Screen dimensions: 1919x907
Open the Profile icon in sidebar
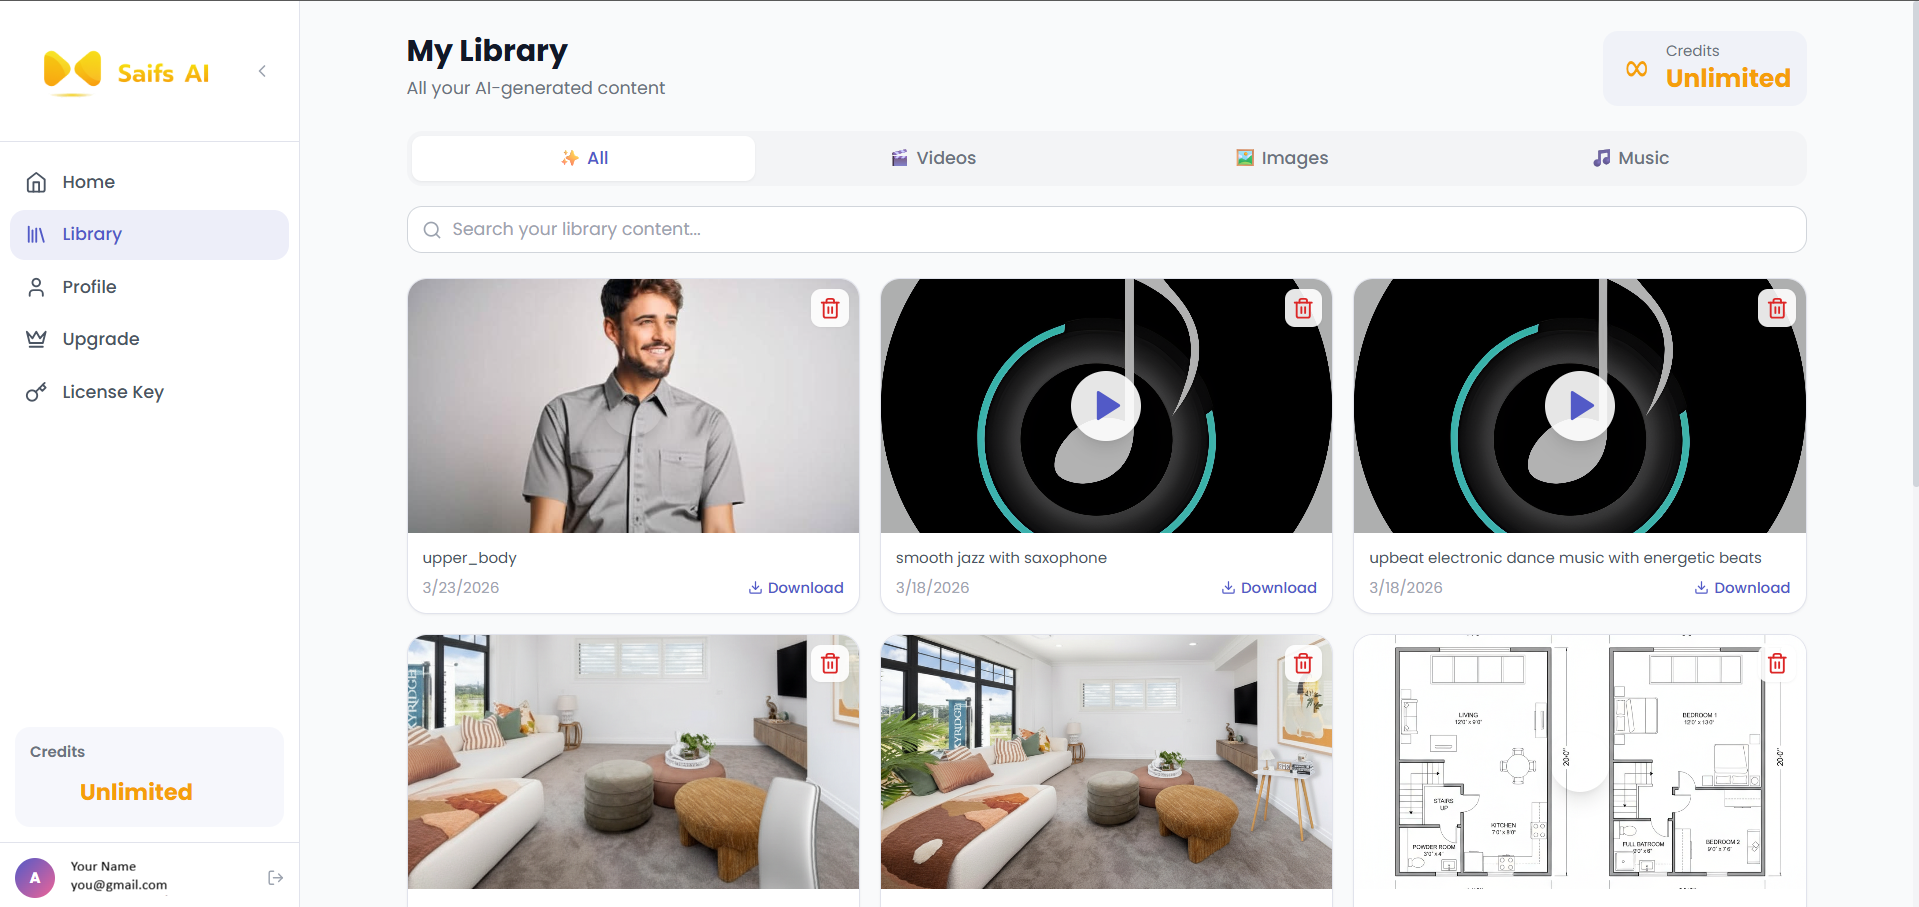[x=36, y=287]
